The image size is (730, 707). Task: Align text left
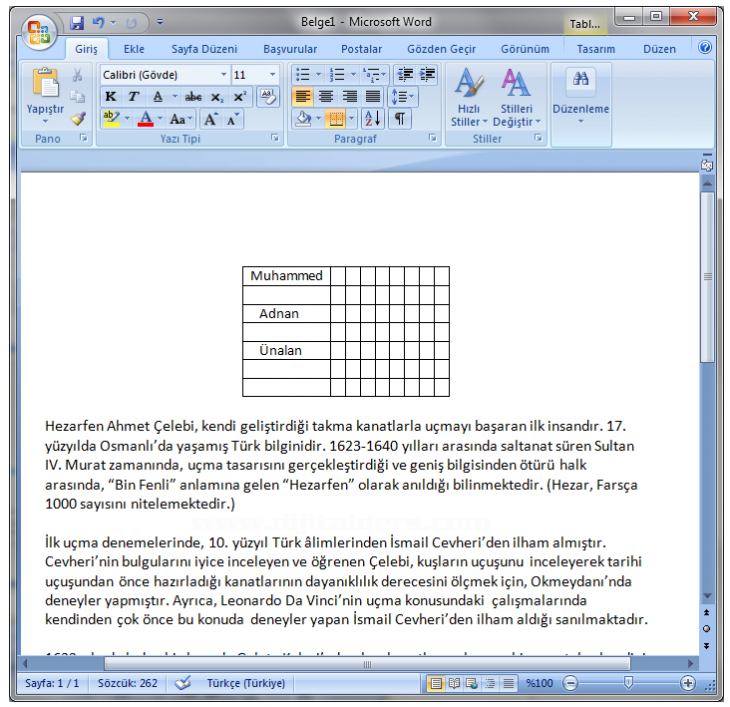coord(303,97)
